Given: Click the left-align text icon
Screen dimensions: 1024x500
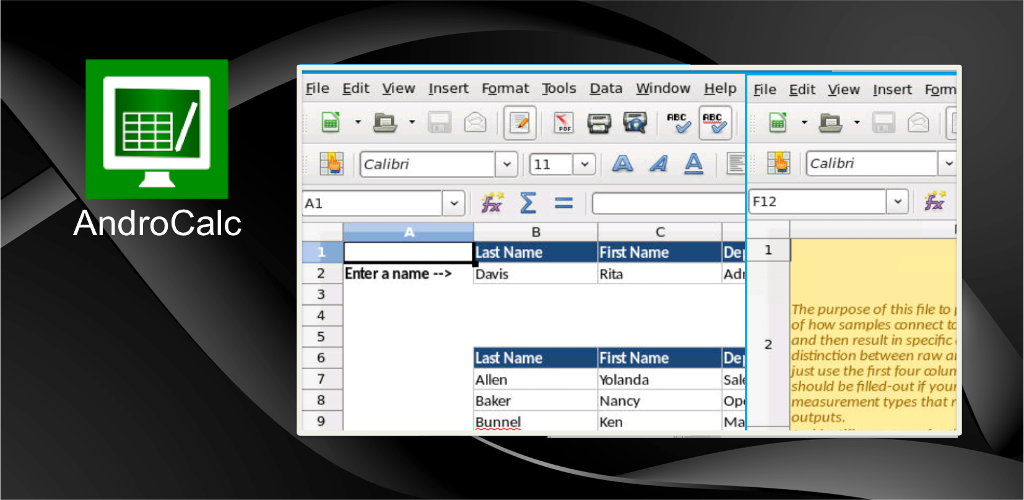Looking at the screenshot, I should [736, 164].
